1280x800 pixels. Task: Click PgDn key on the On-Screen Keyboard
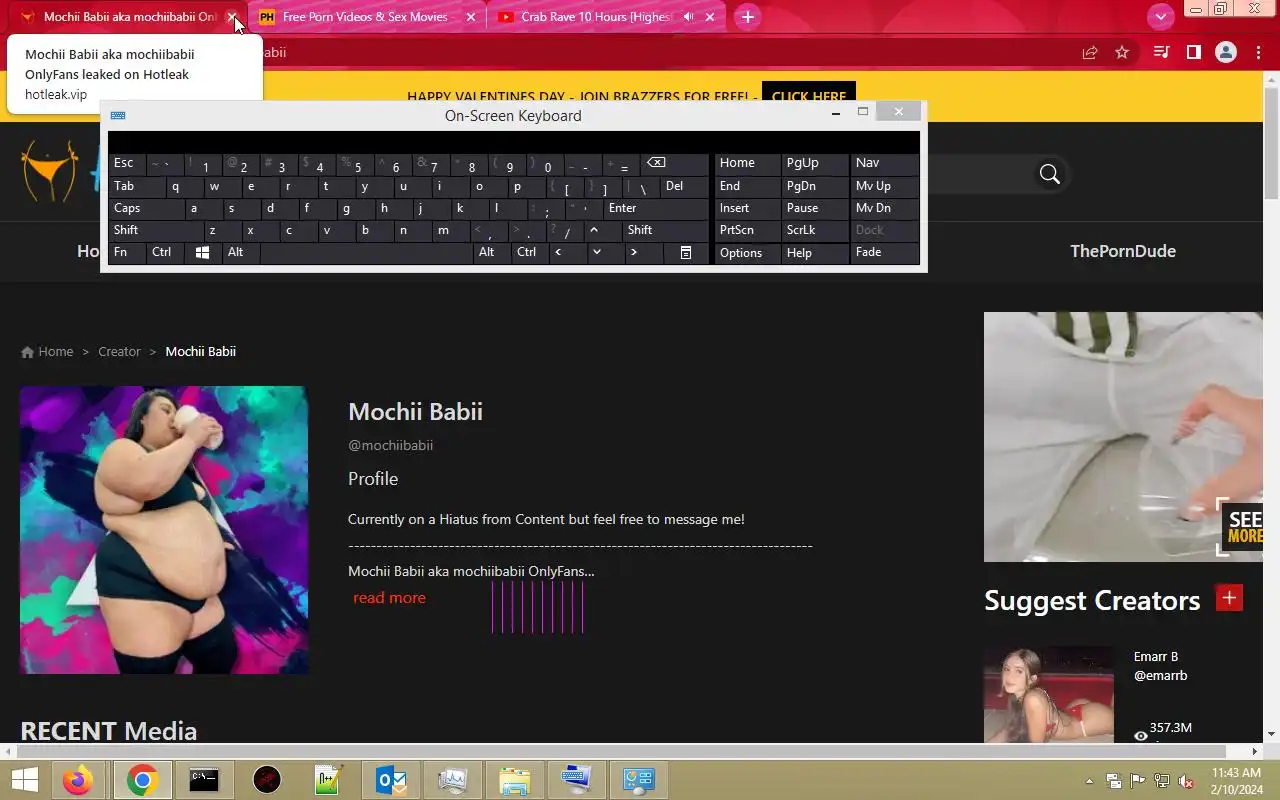point(816,186)
